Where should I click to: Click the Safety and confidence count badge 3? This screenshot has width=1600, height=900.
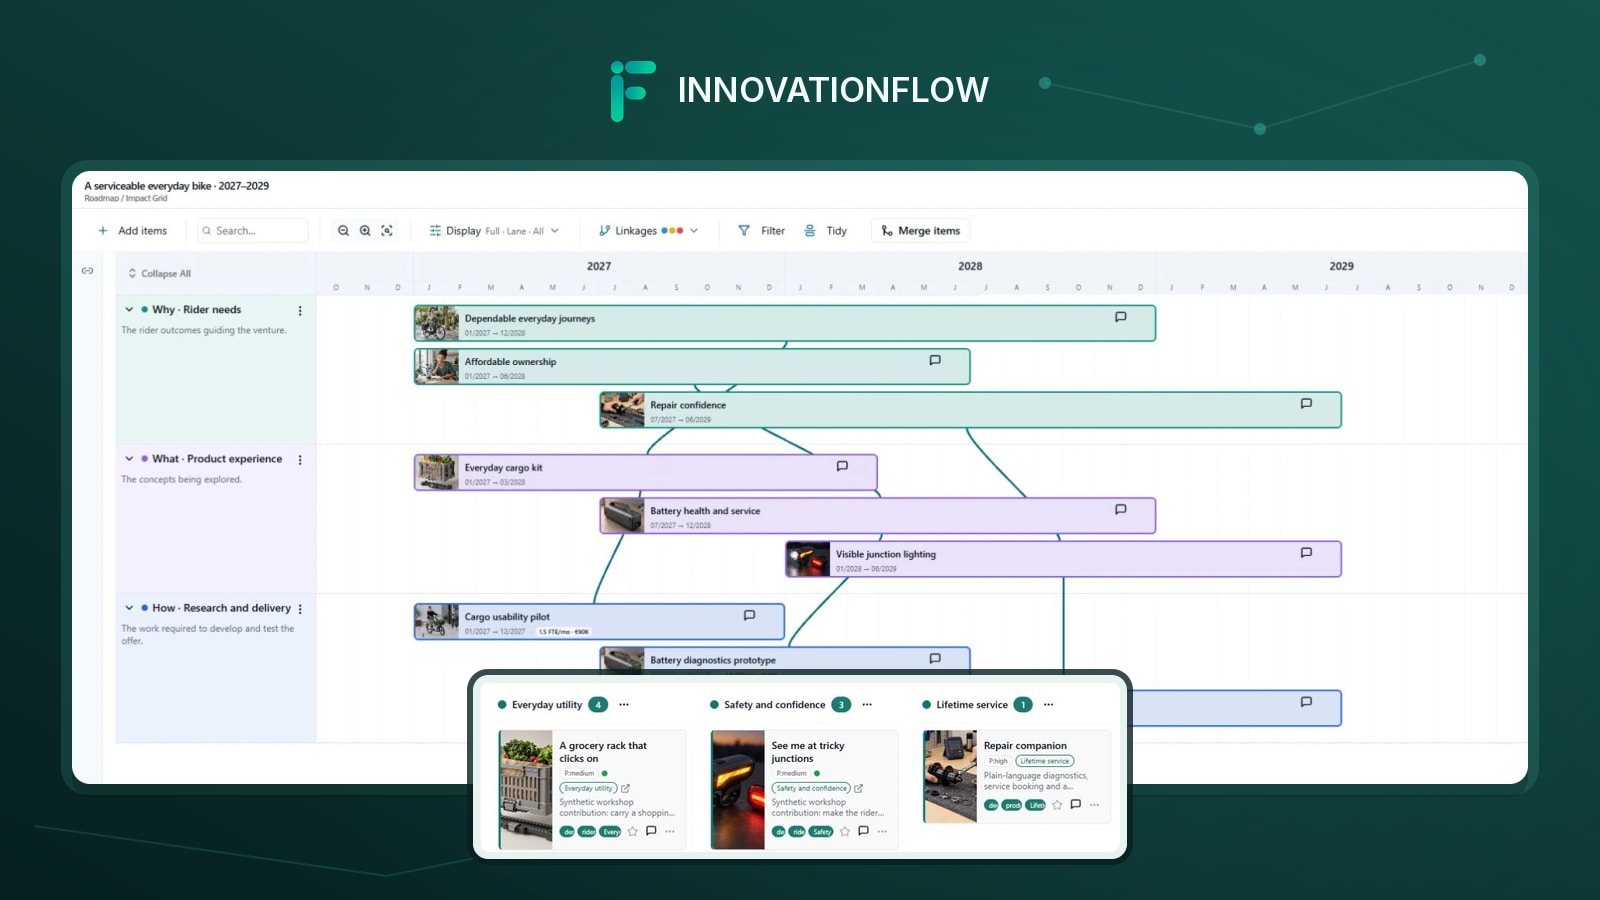coord(841,705)
